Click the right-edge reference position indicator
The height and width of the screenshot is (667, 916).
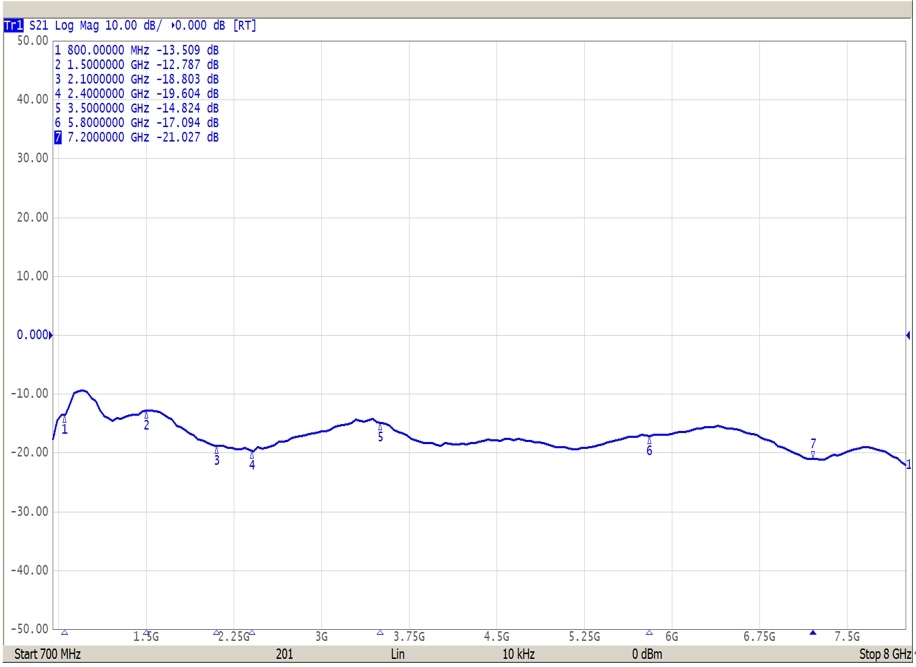click(908, 335)
